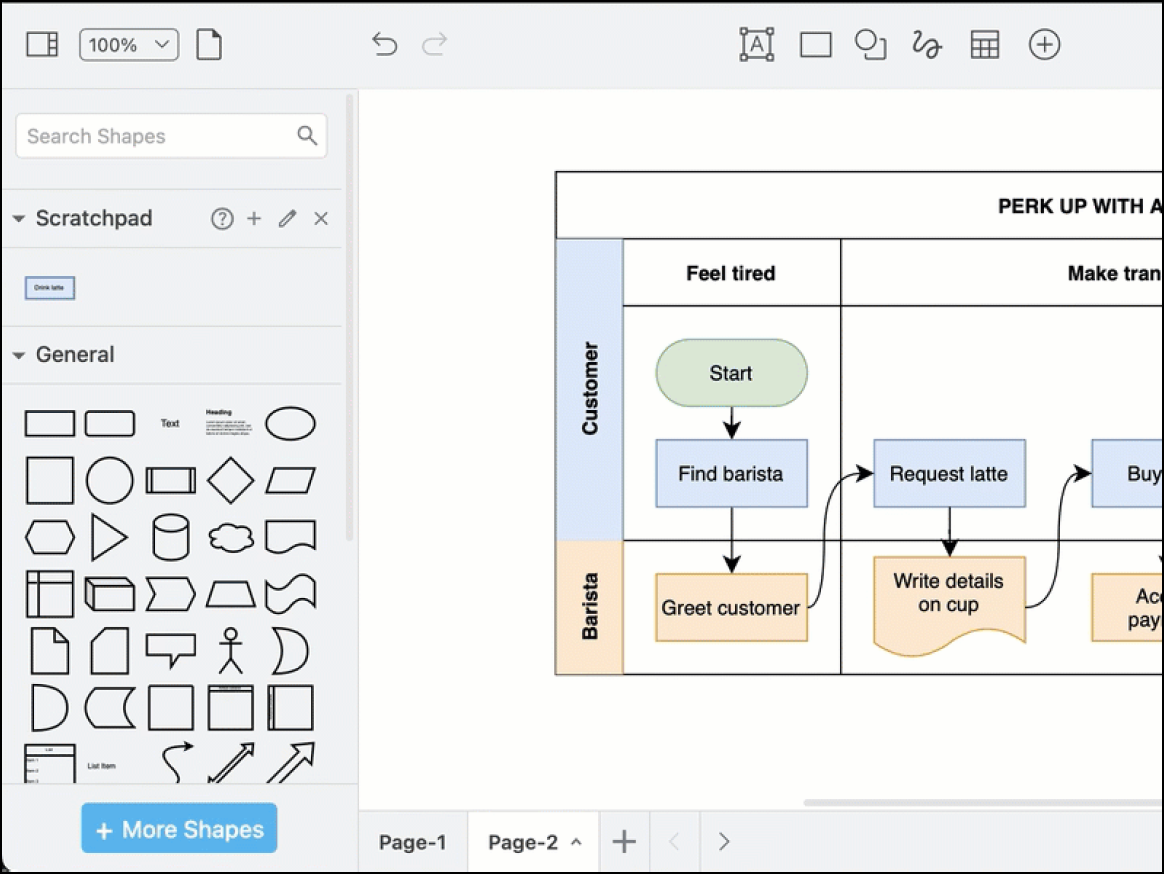Viewport: 1164px width, 874px height.
Task: Click the horizontal canvas scrollbar
Action: point(983,803)
